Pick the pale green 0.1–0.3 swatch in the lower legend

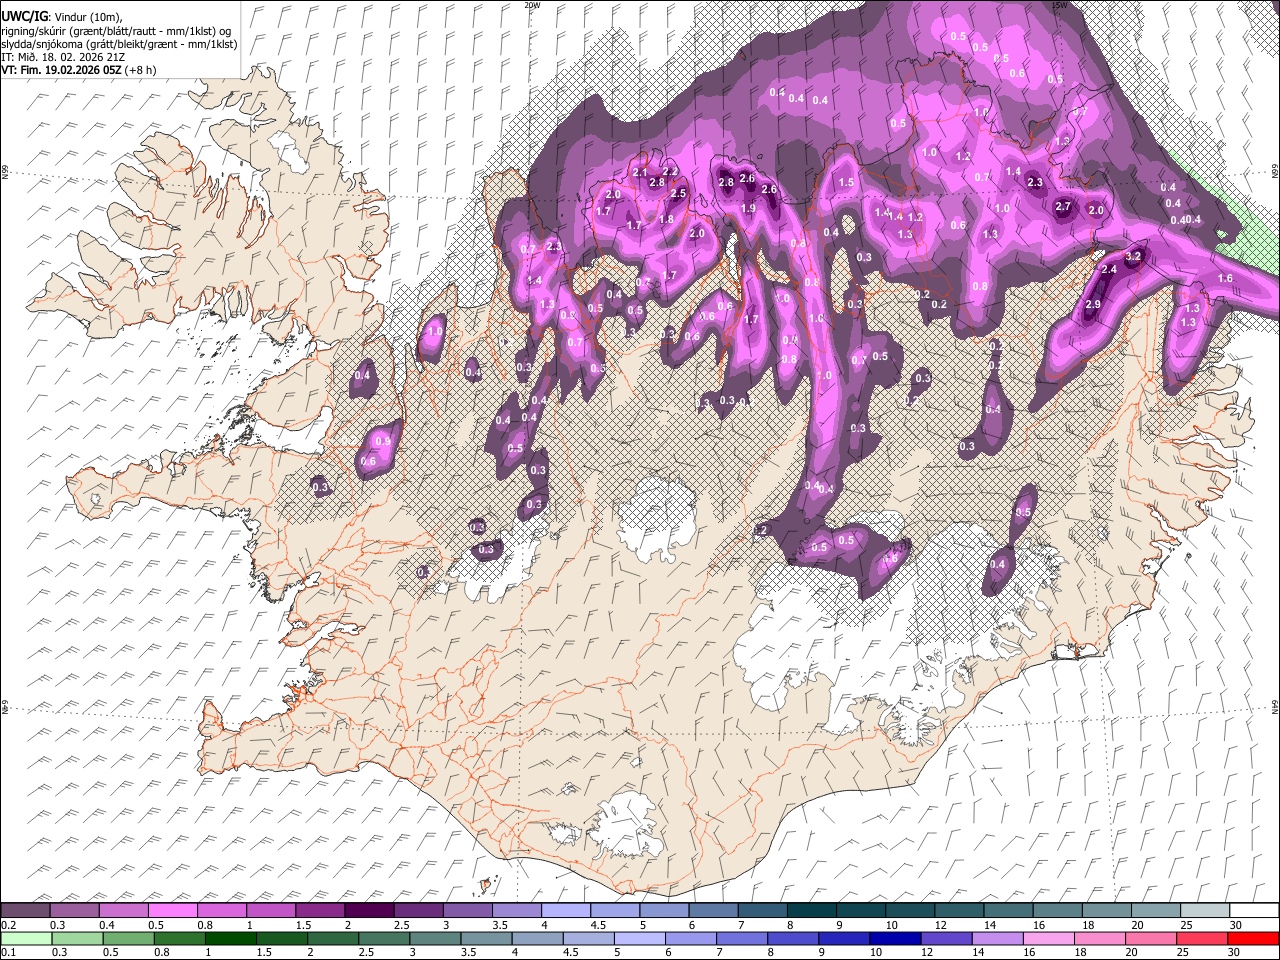pyautogui.click(x=25, y=938)
